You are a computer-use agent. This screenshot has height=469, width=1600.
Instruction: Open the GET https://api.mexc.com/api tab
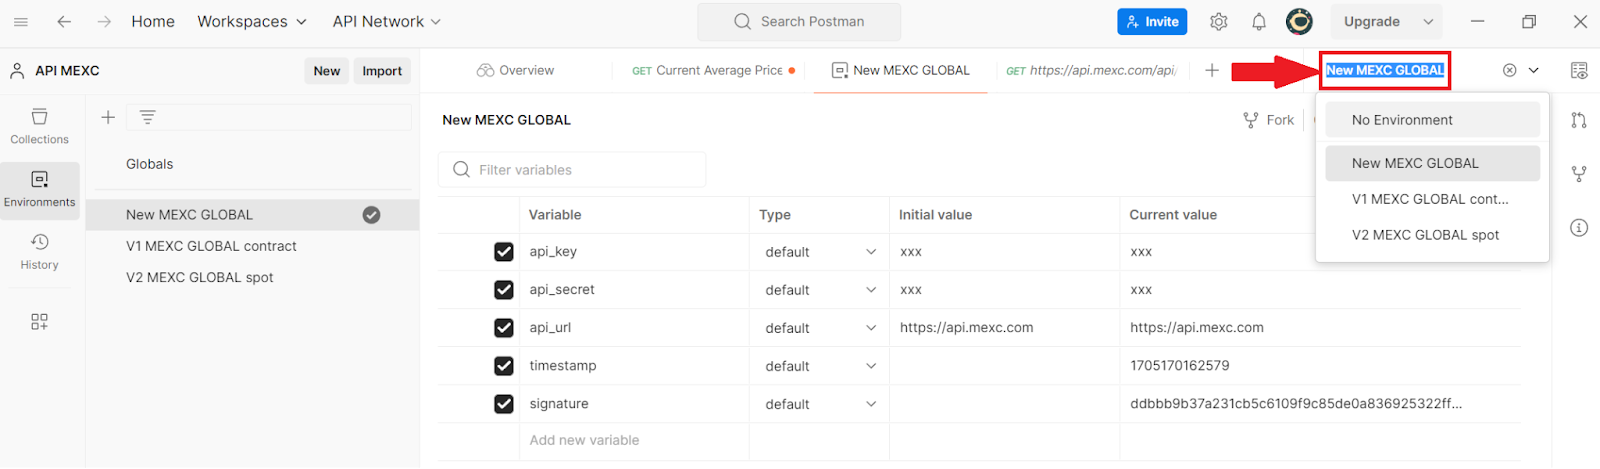pyautogui.click(x=1091, y=70)
